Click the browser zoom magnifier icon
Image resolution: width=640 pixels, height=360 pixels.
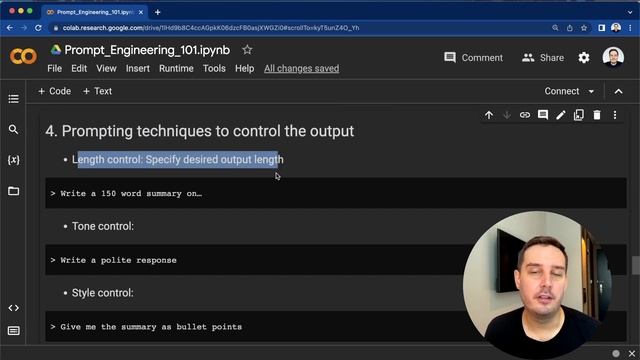tap(555, 28)
